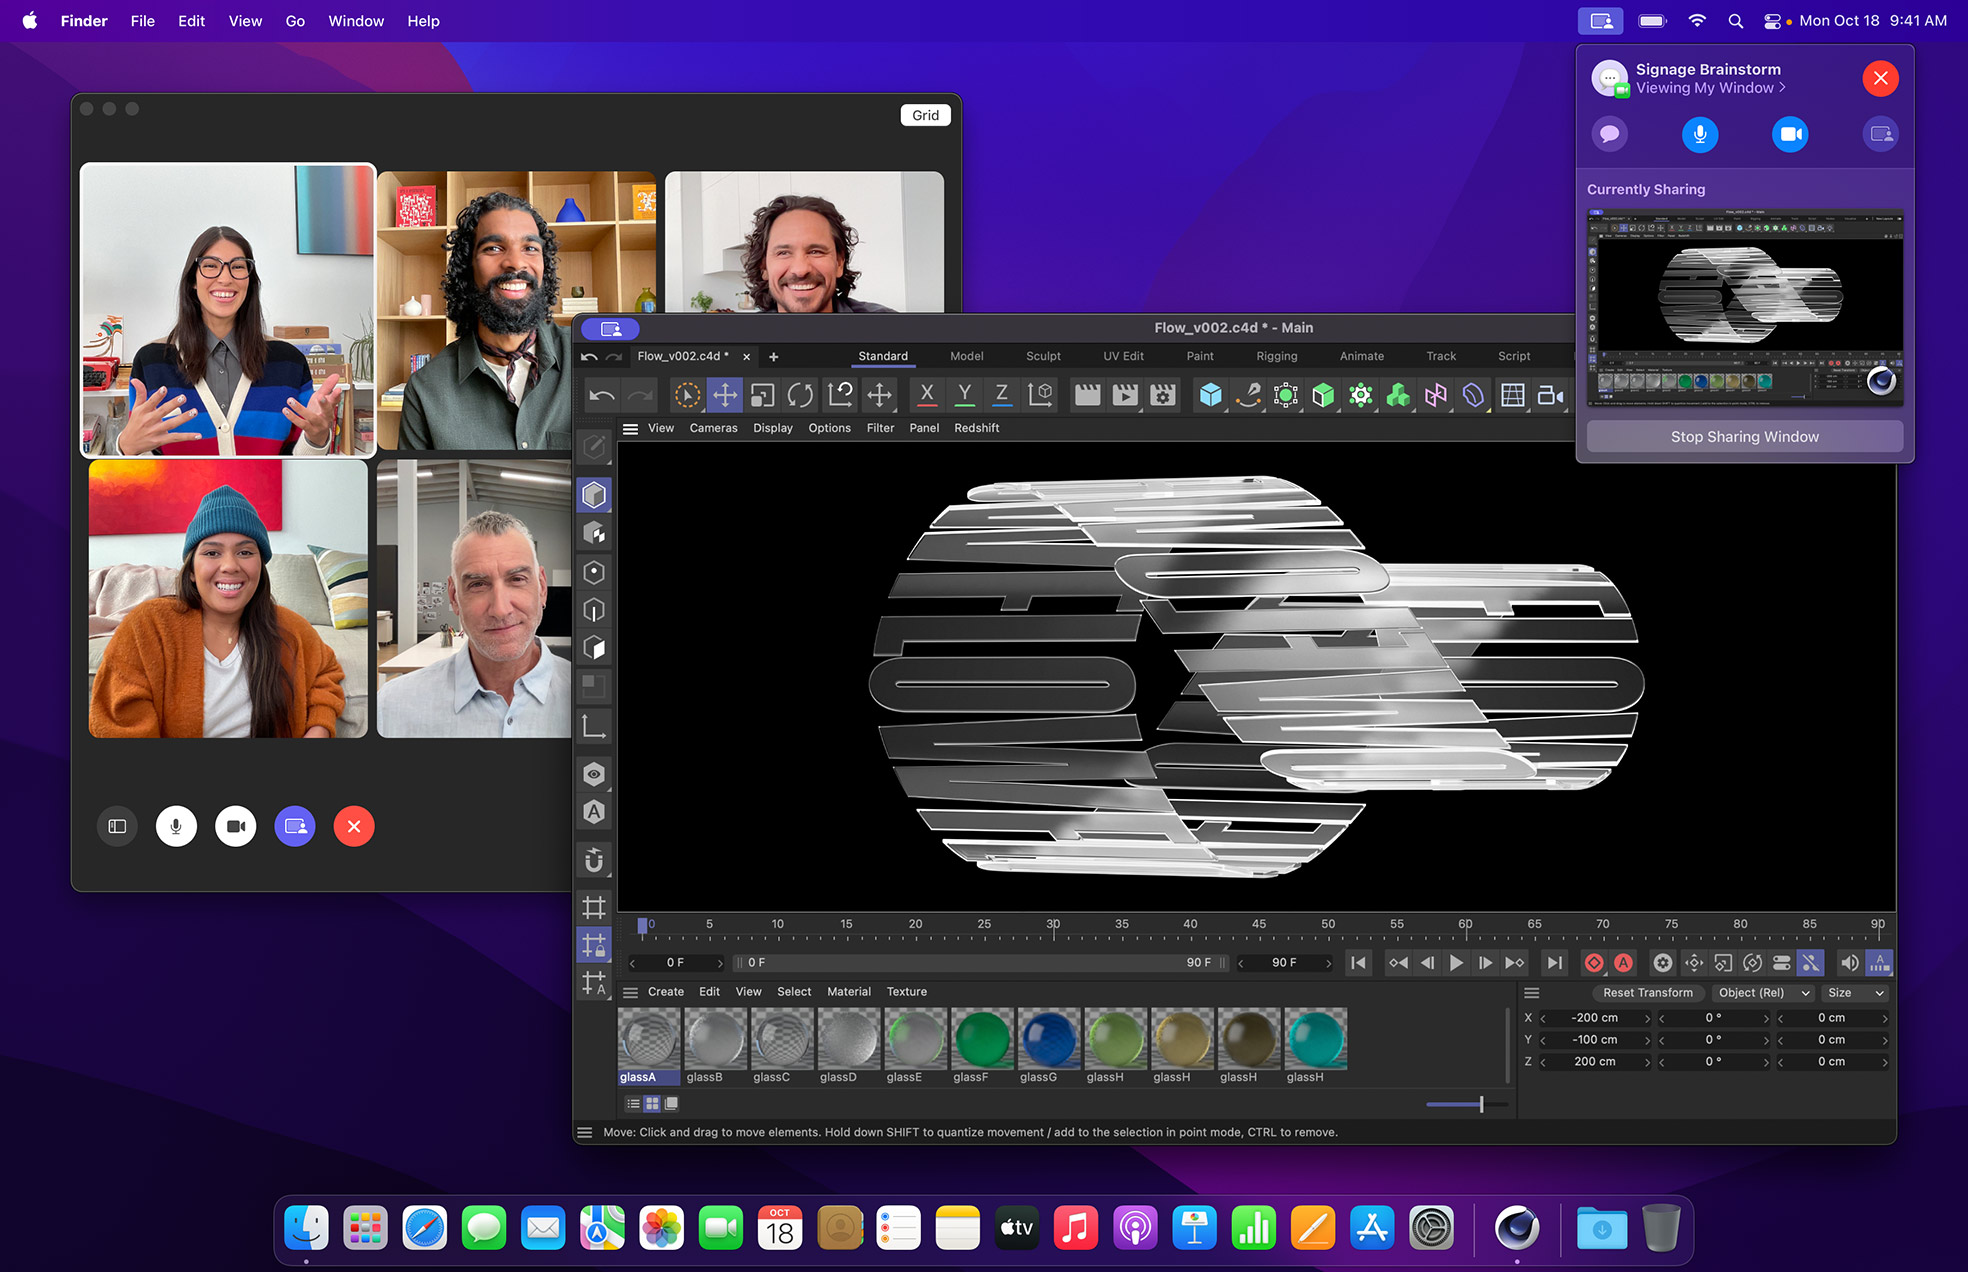Click the blue cube primitive icon
This screenshot has height=1272, width=1968.
(1210, 395)
